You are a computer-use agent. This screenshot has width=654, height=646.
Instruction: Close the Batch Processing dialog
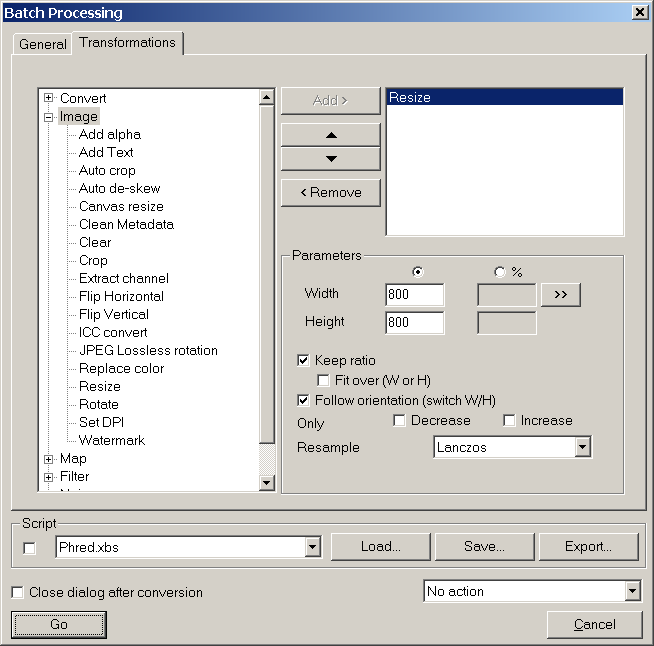tap(640, 12)
